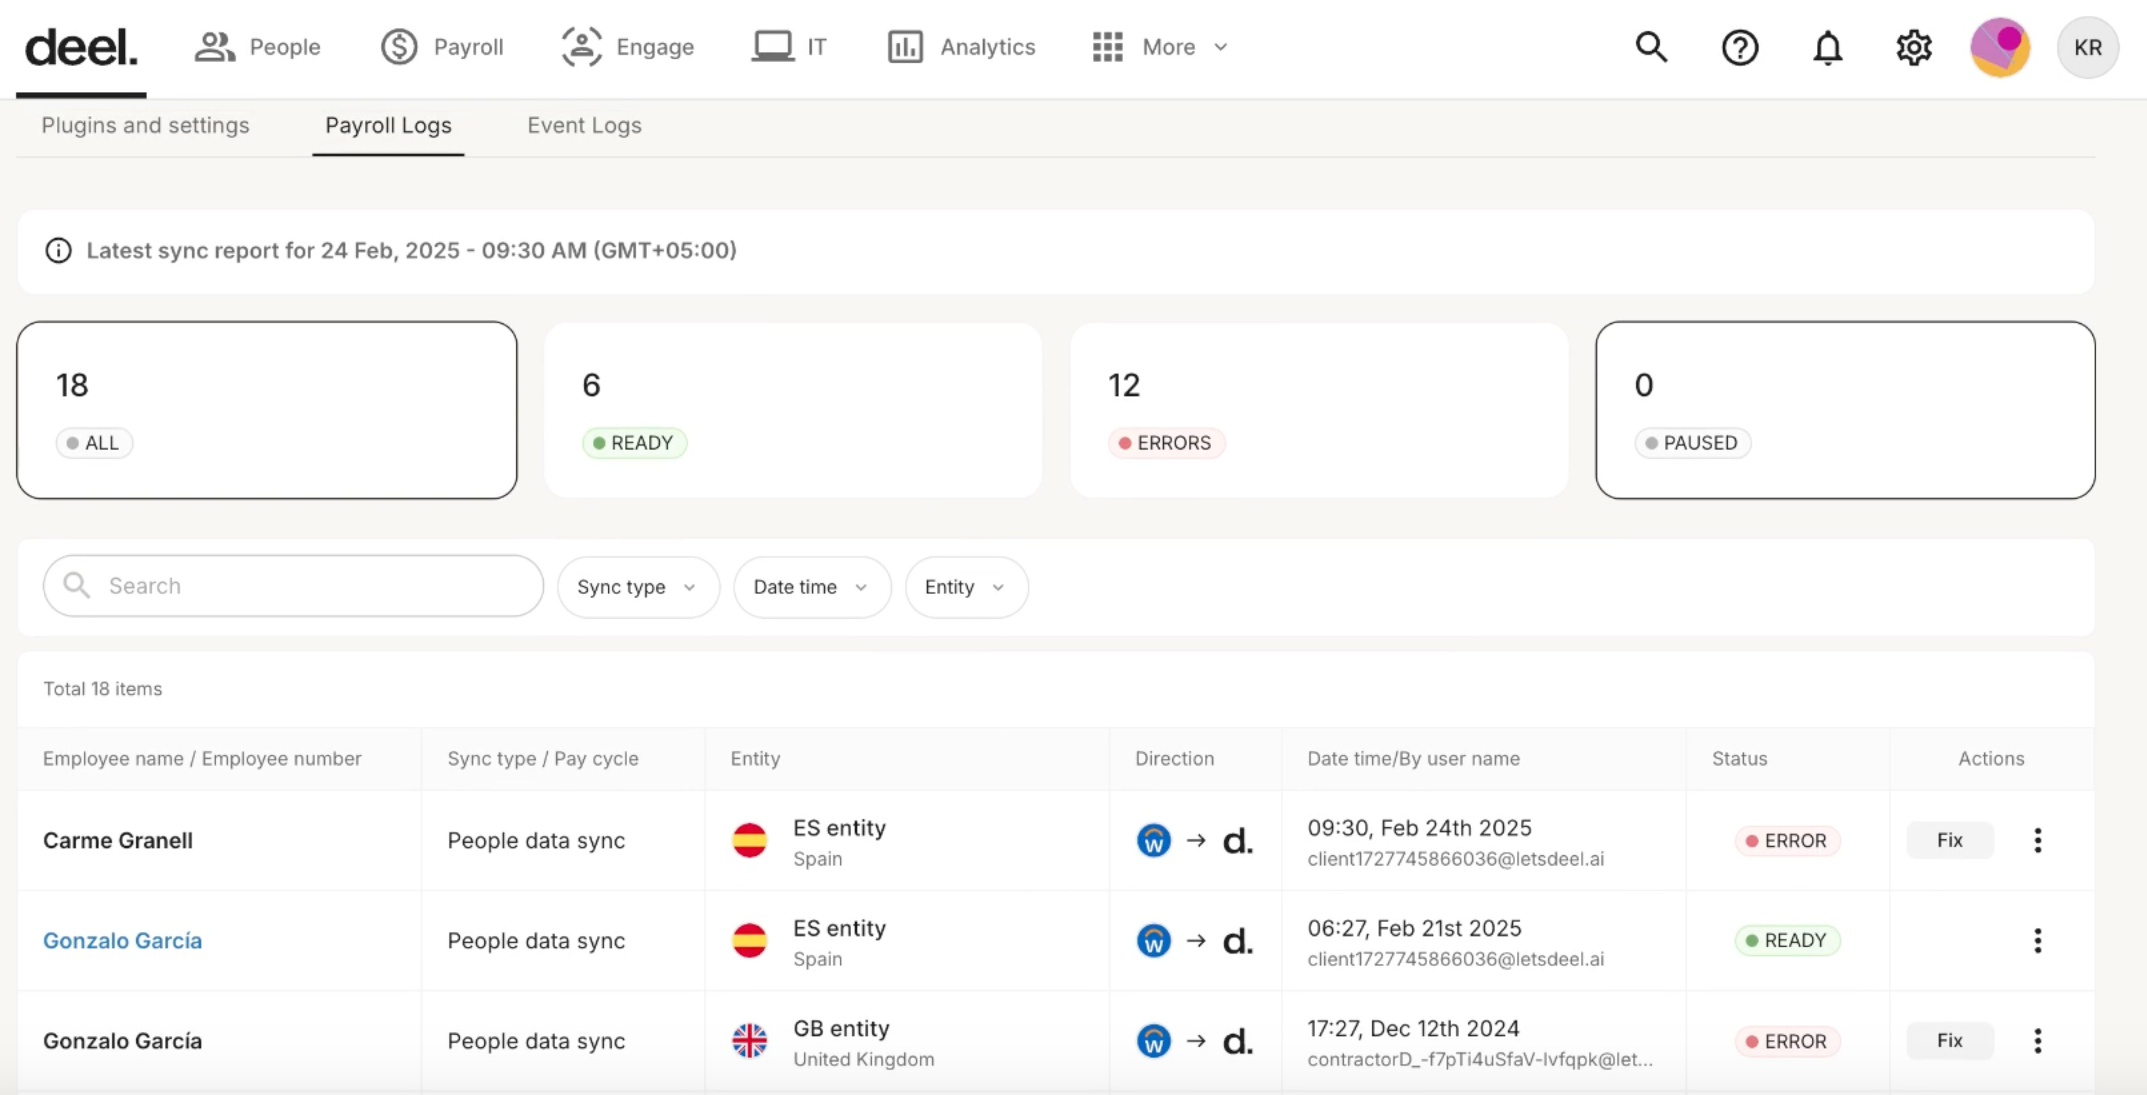The height and width of the screenshot is (1095, 2147).
Task: Click the United Kingdom flag icon
Action: (x=749, y=1040)
